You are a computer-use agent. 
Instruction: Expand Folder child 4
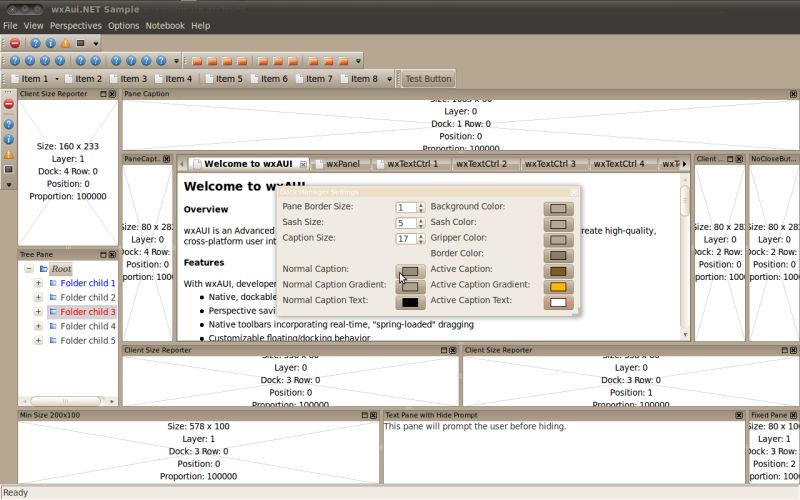[38, 326]
